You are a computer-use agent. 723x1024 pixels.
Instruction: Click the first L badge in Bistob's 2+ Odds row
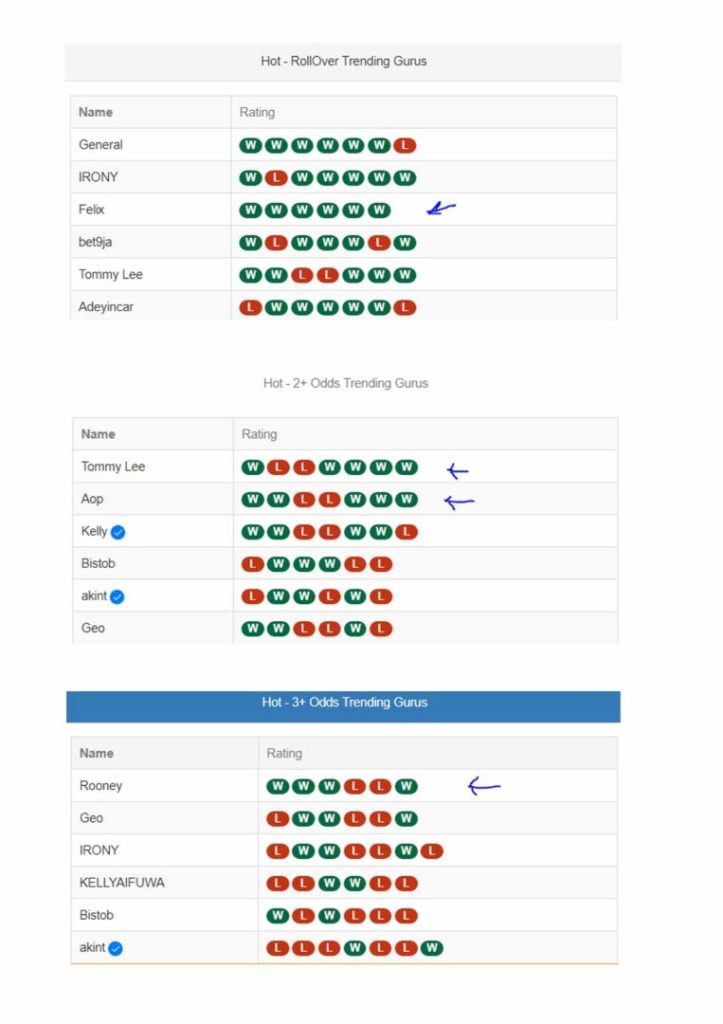(x=253, y=564)
